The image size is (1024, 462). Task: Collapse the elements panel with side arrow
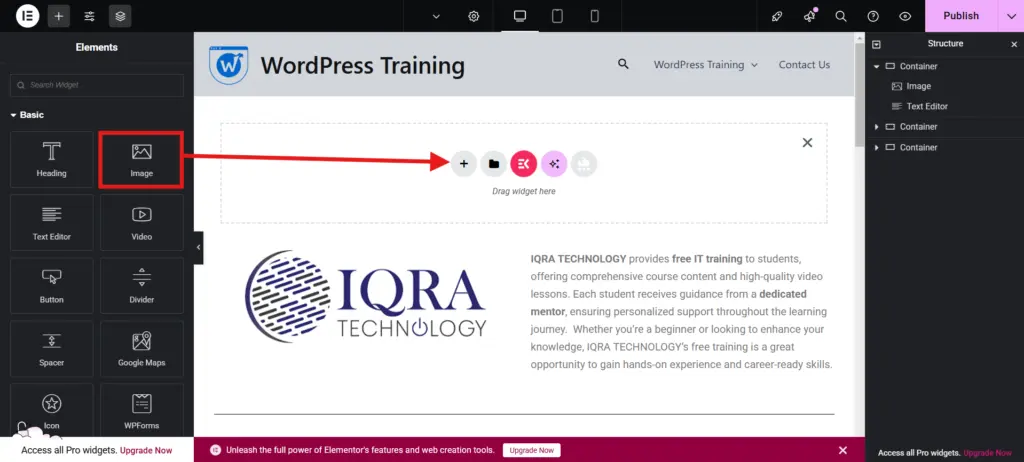coord(199,248)
